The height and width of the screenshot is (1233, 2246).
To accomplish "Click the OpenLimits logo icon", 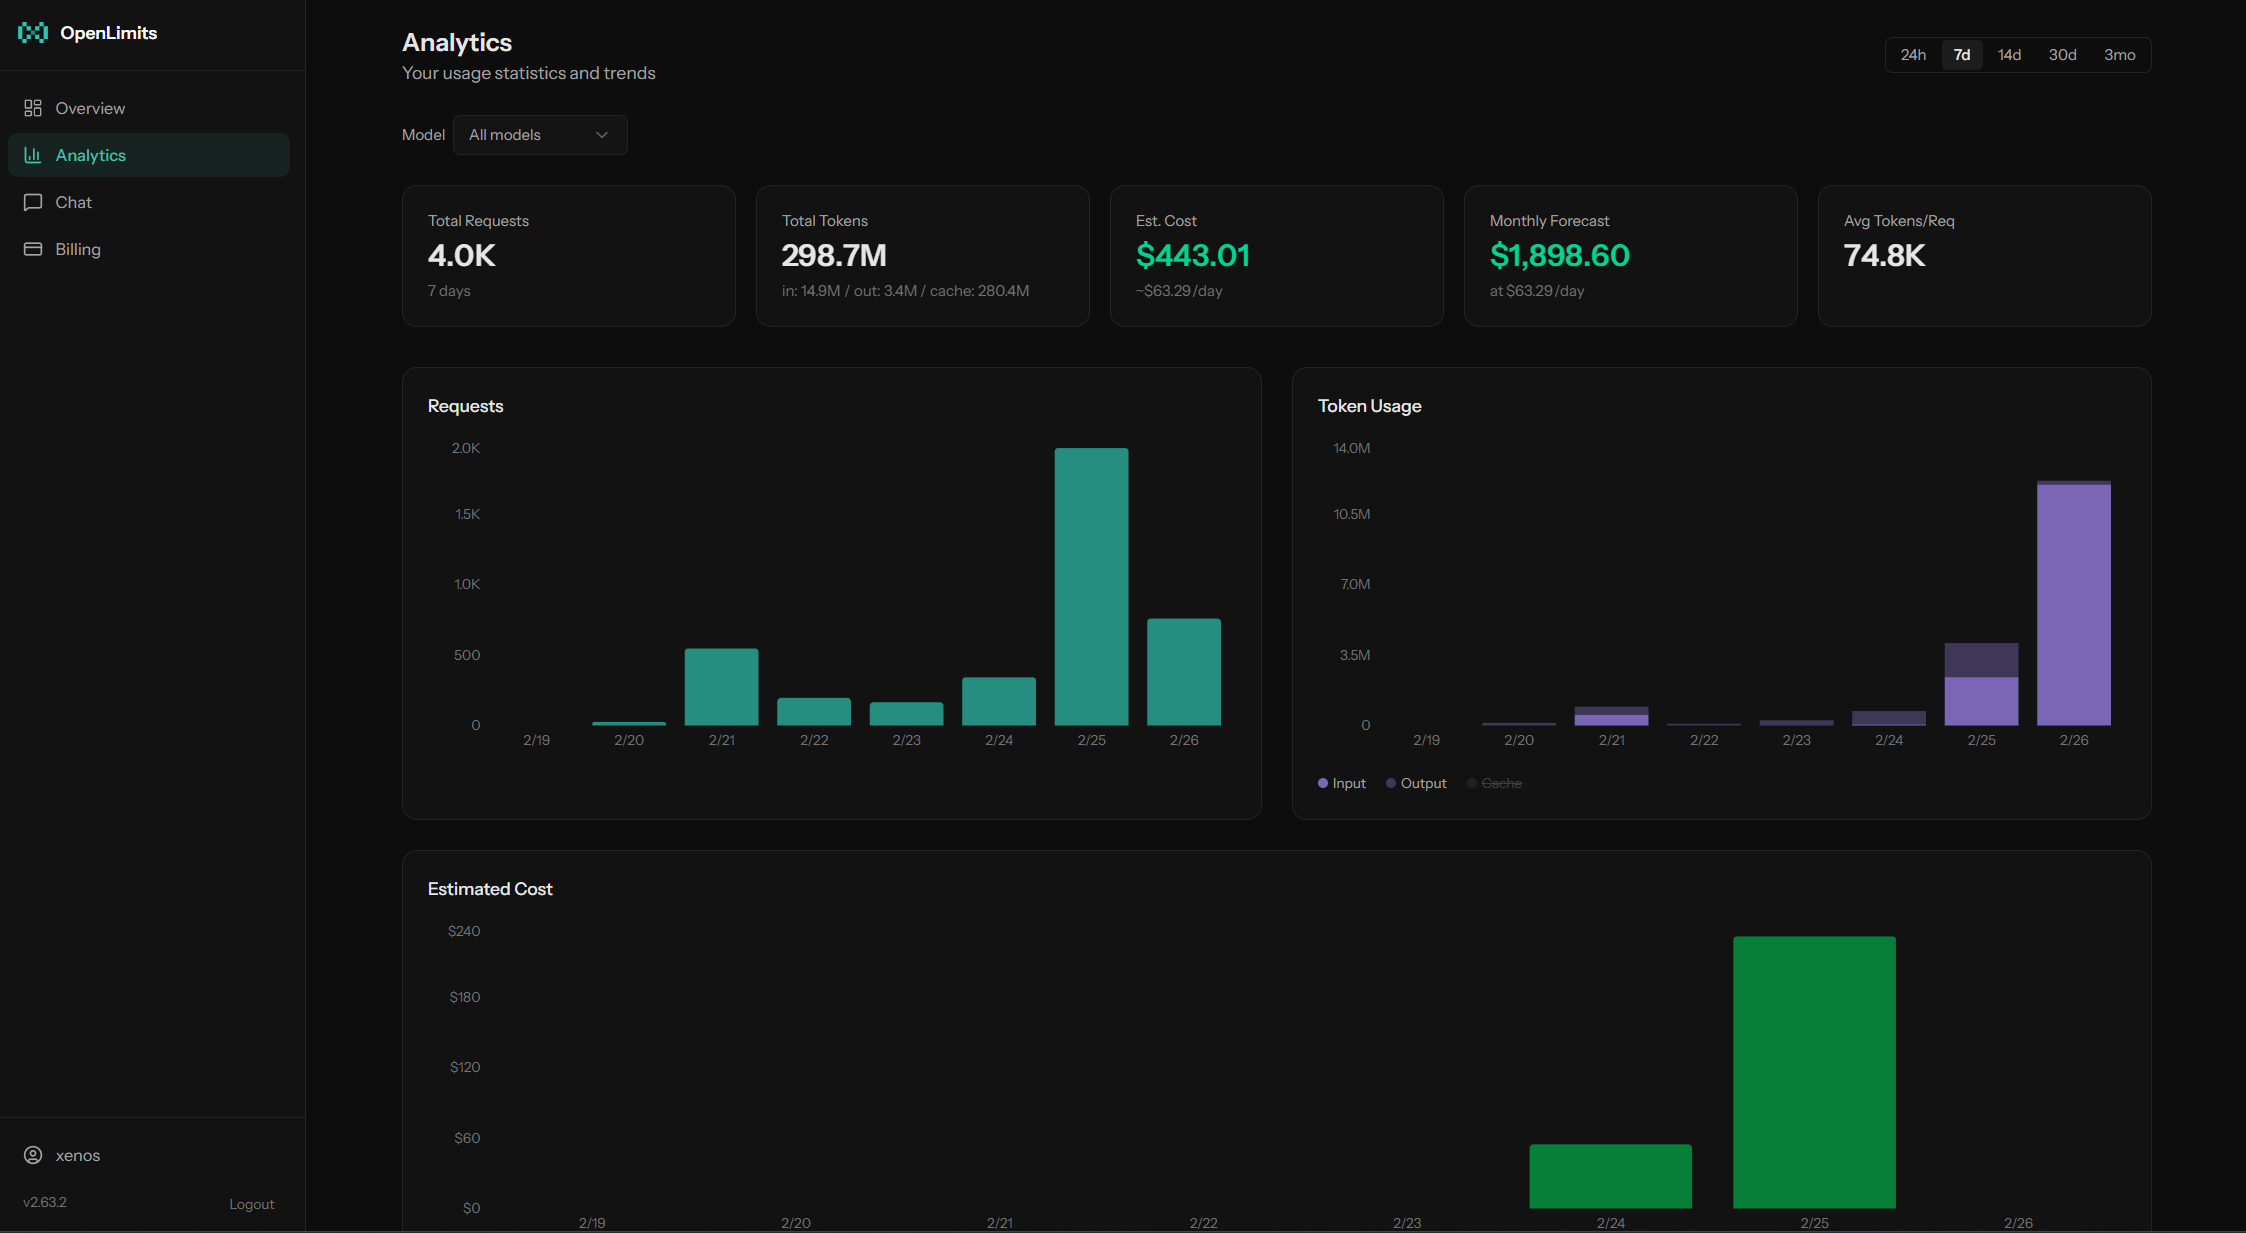I will click(x=33, y=33).
